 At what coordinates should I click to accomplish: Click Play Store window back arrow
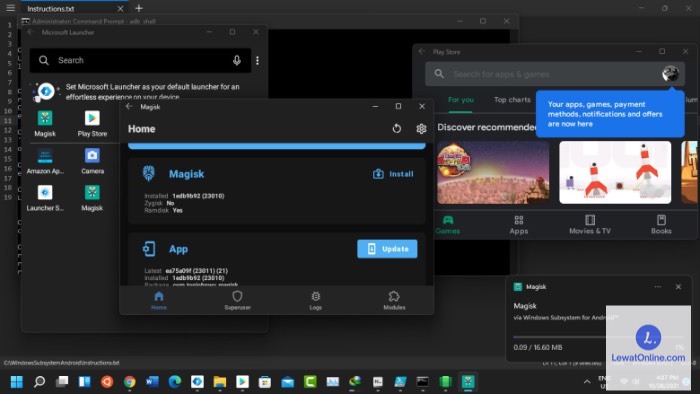point(422,52)
